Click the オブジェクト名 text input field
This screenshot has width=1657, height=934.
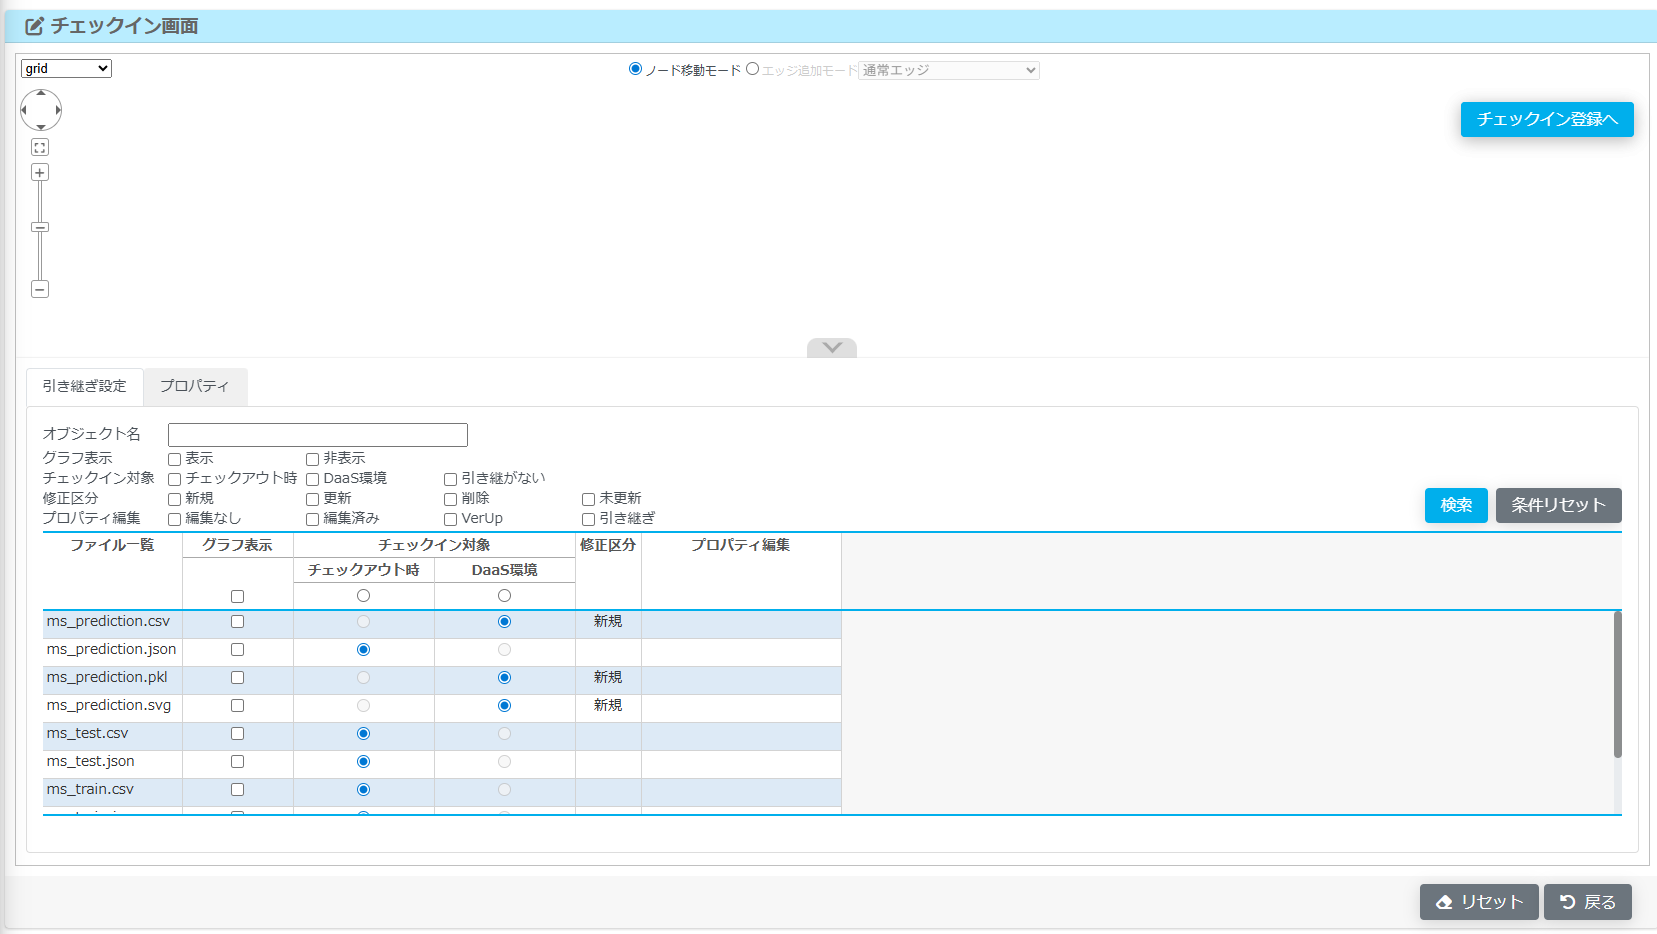pos(317,434)
